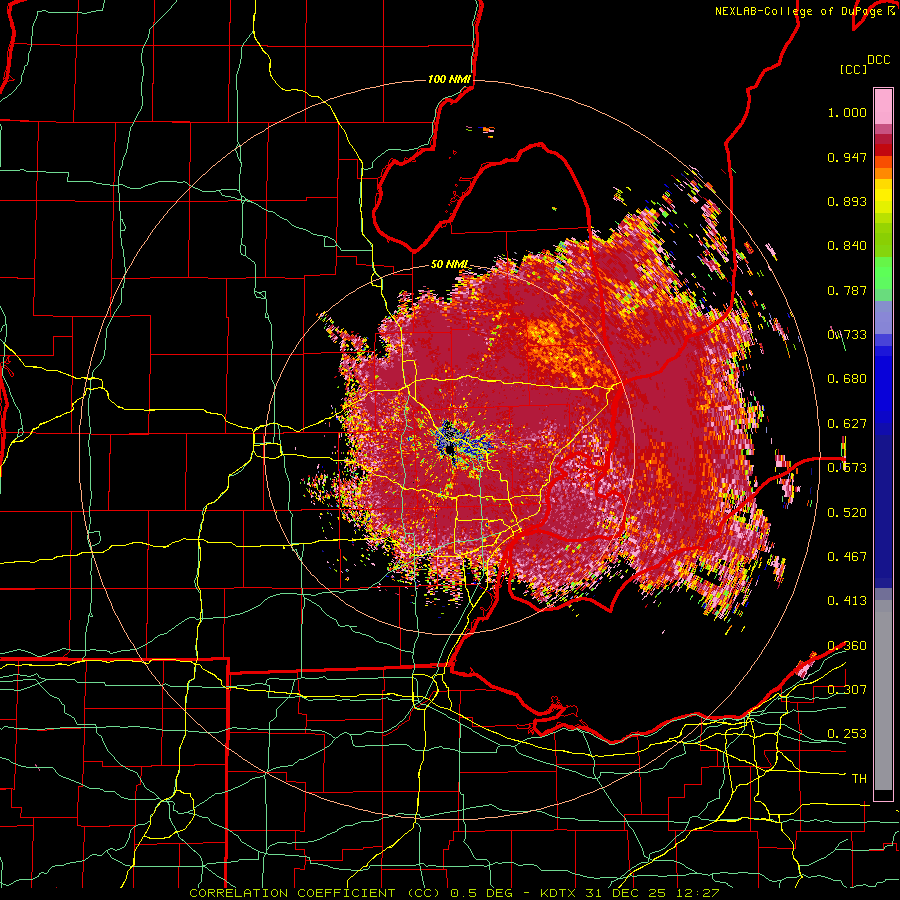Click the 0.627 legend value

click(x=847, y=424)
